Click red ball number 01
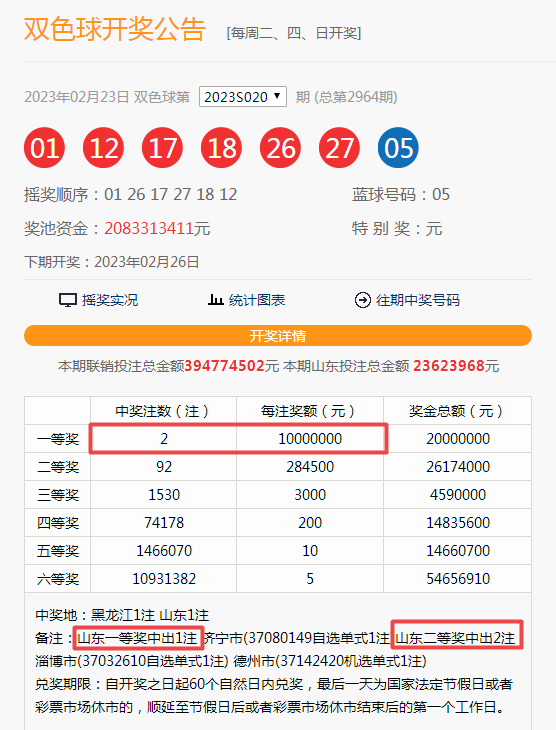The width and height of the screenshot is (556, 730). 44,148
